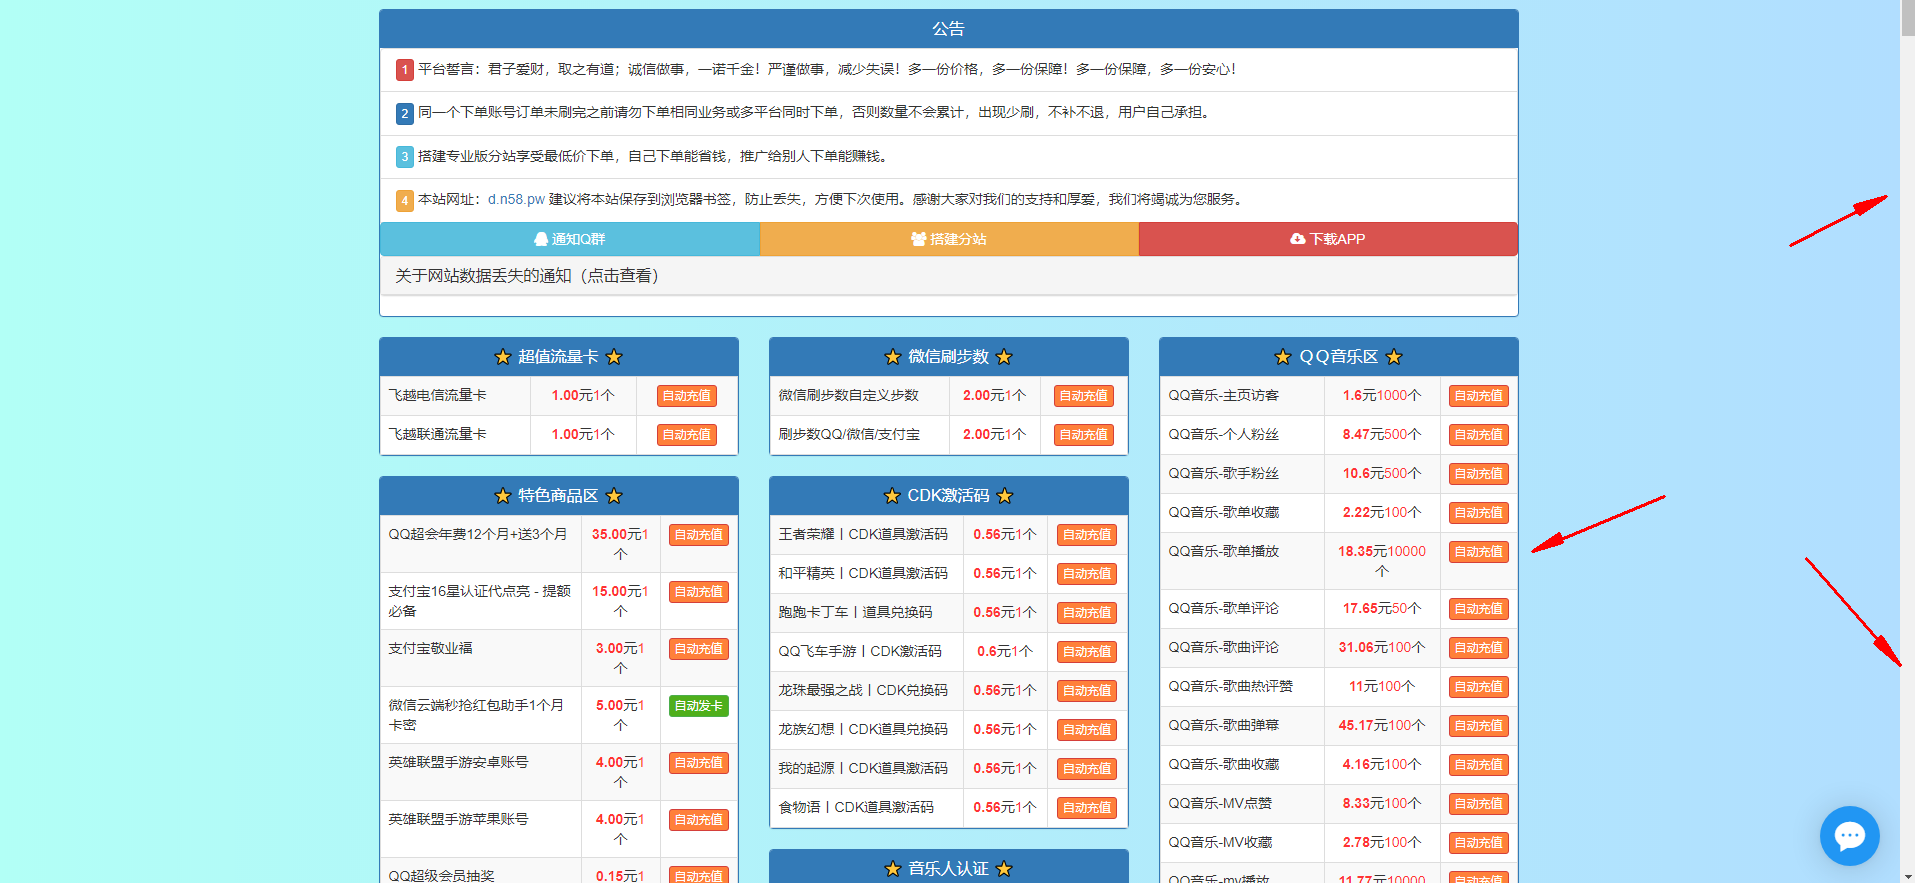Click 自动充值 for QQ音乐-歌曲热评赞

pyautogui.click(x=1479, y=687)
